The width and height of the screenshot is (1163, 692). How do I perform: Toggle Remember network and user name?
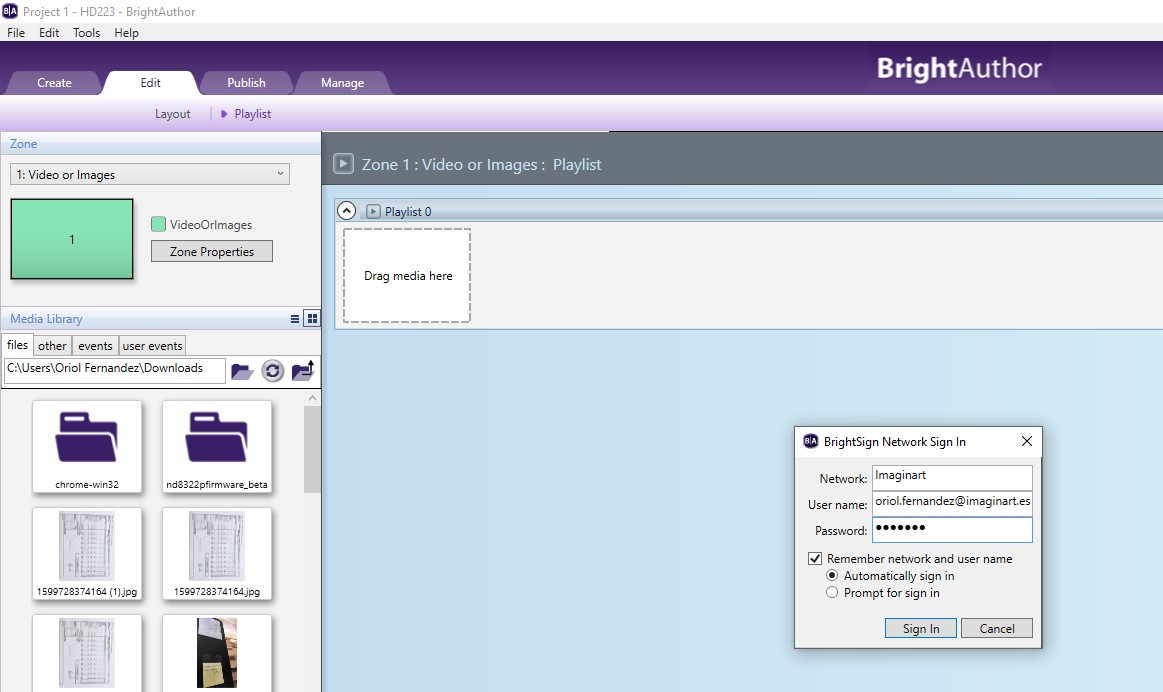click(815, 558)
